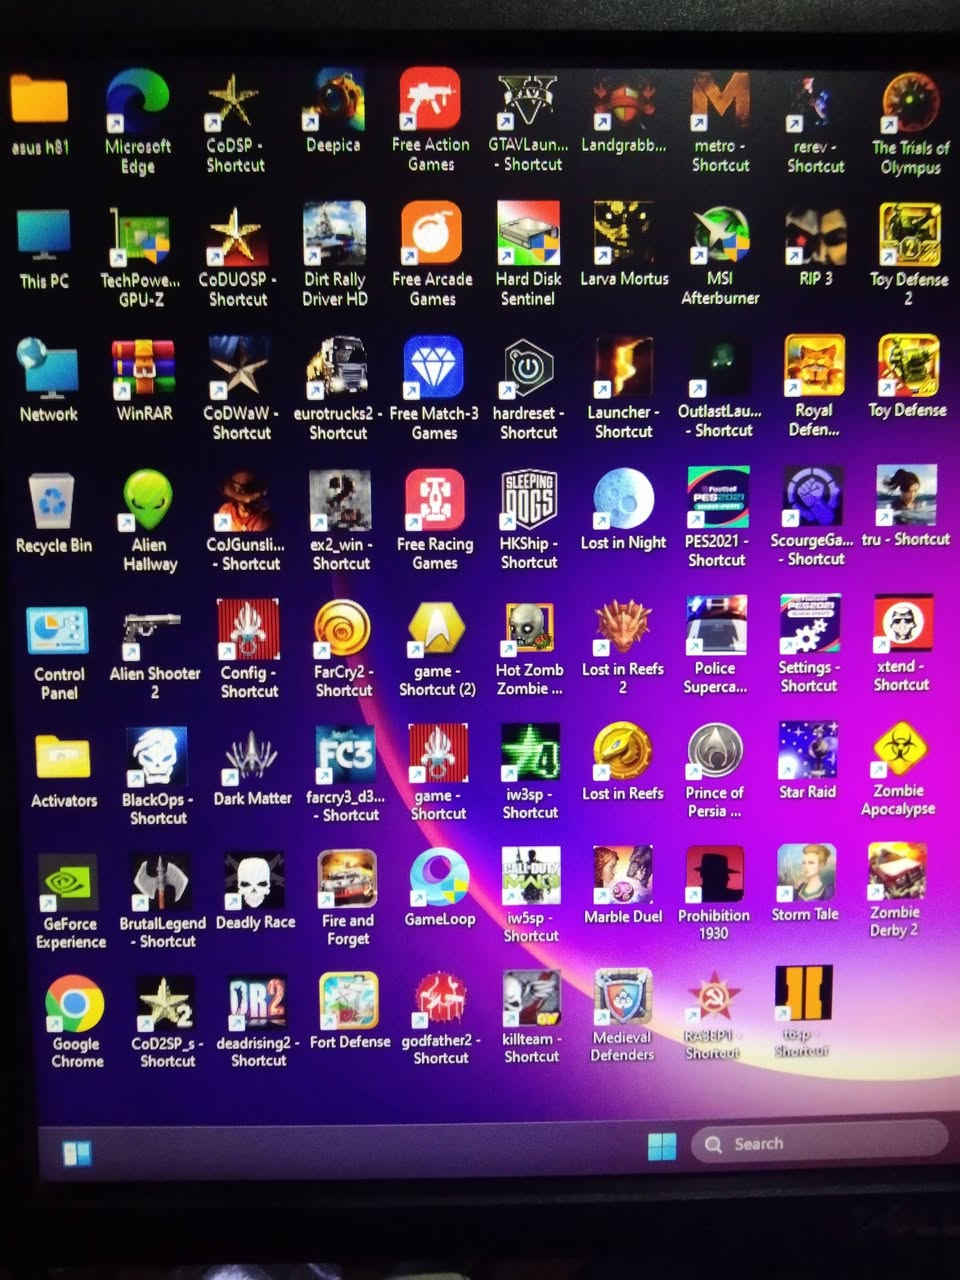Click the taskbar Search box
The image size is (960, 1280).
click(820, 1143)
